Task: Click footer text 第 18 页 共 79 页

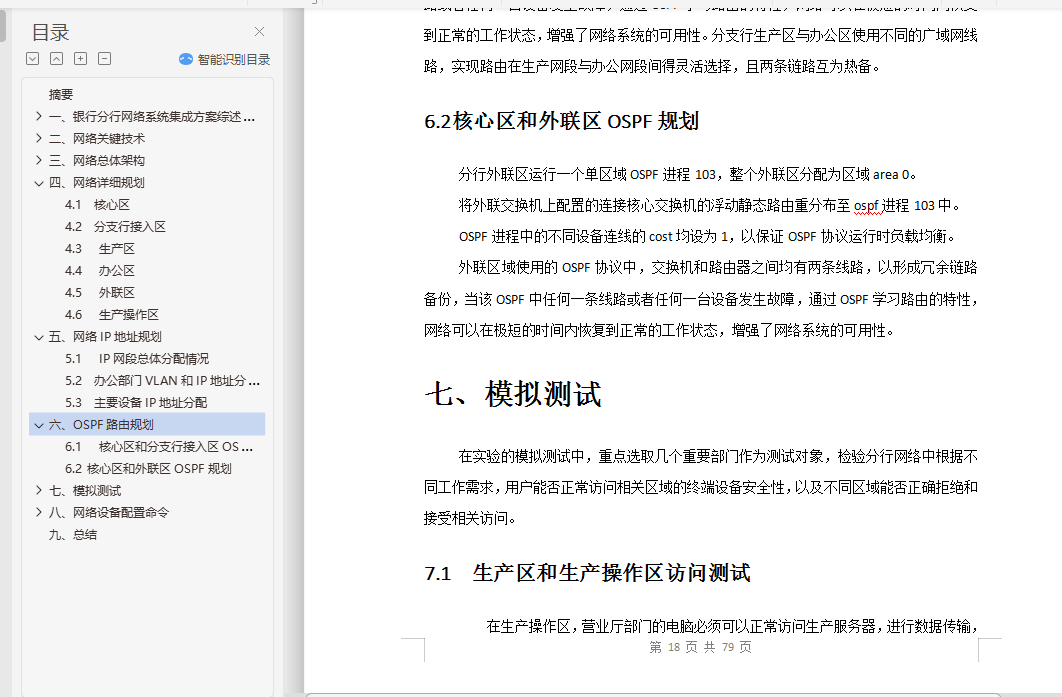Action: [x=700, y=647]
